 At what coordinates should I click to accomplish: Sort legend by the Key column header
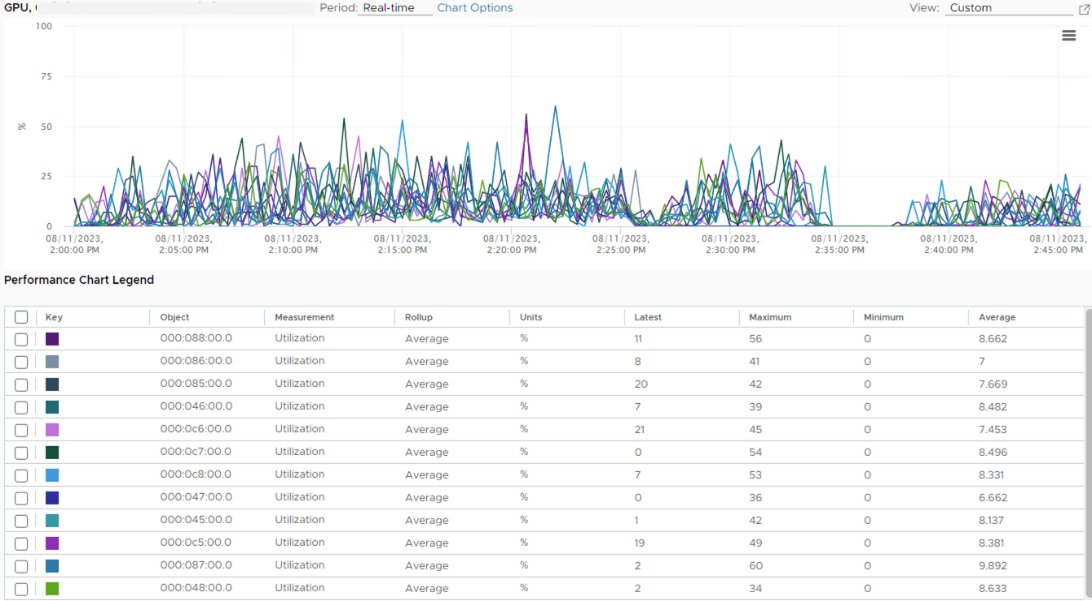[54, 317]
